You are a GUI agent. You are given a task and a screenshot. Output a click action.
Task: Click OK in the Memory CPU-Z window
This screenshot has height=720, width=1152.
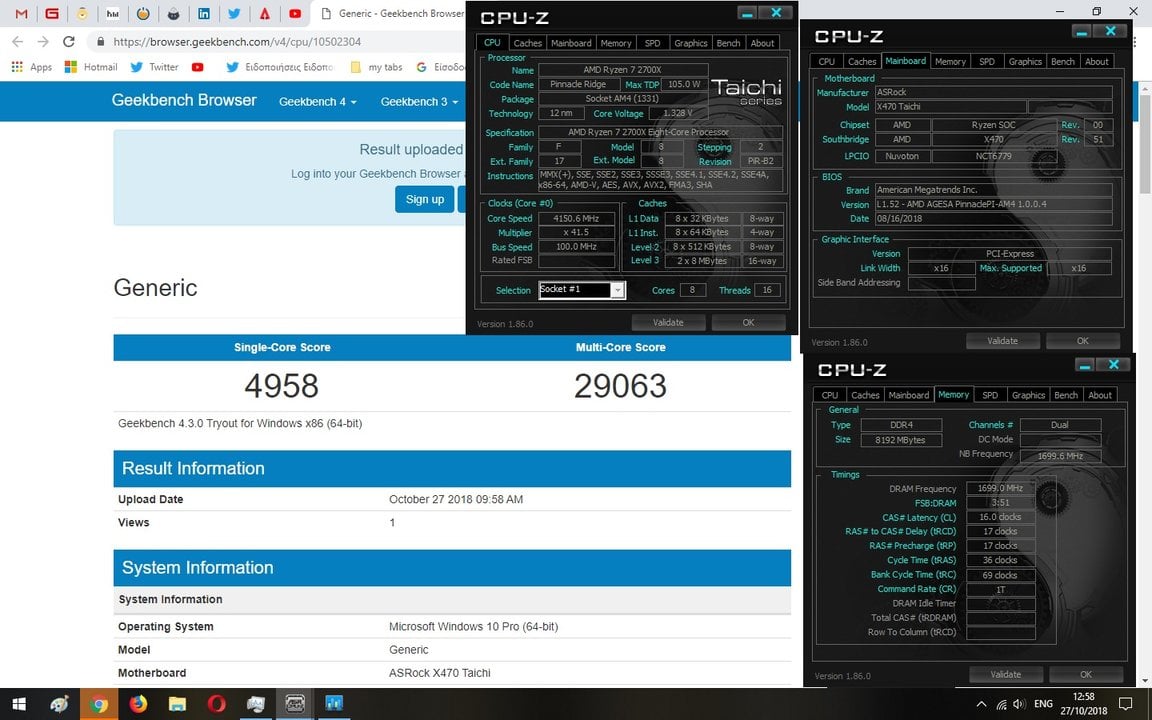[x=1086, y=674]
